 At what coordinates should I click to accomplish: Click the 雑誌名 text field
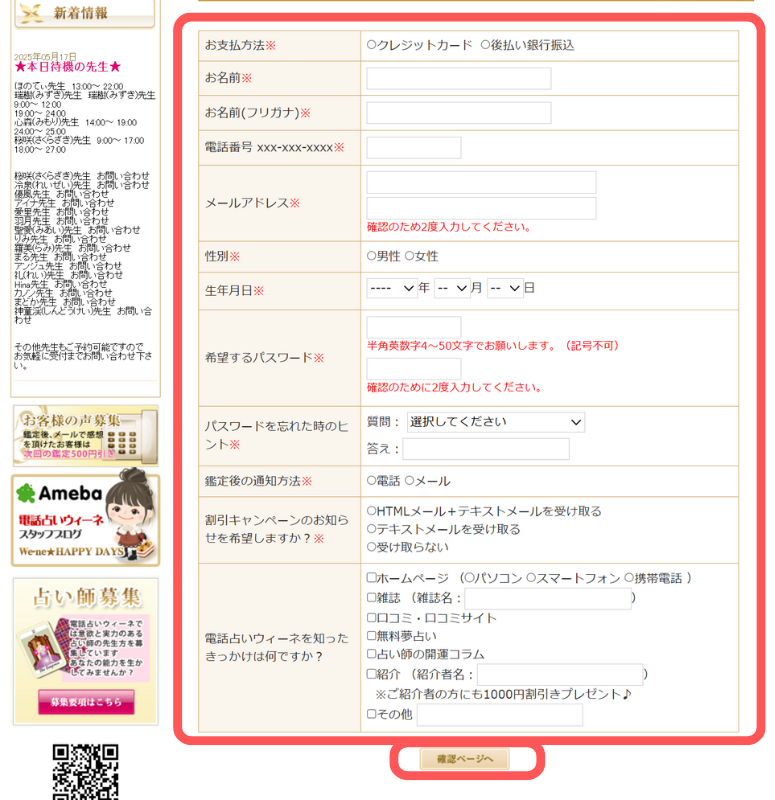[x=548, y=598]
